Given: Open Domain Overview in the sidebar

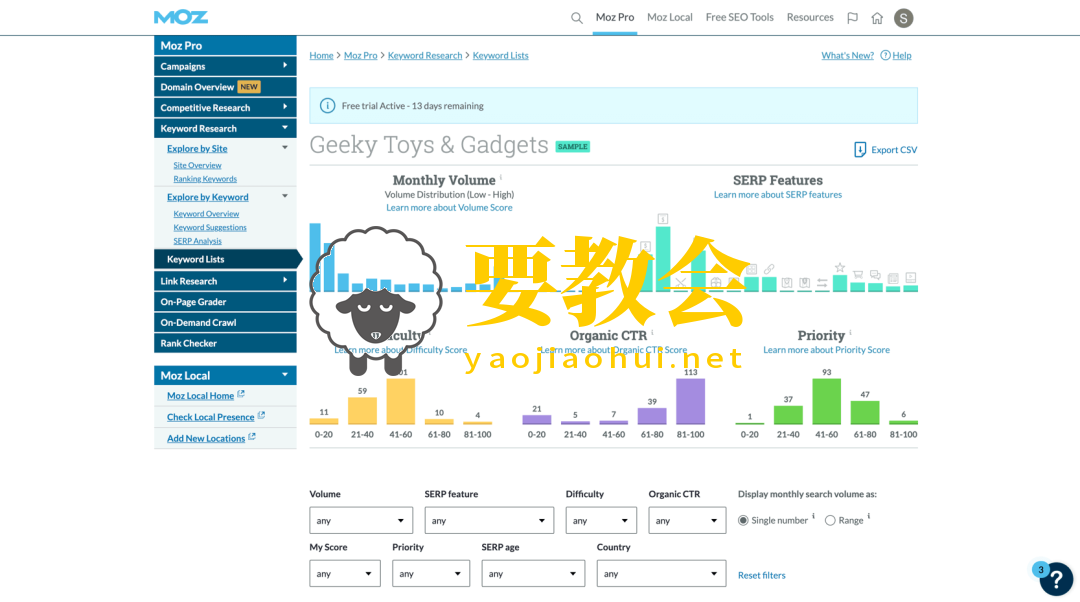Looking at the screenshot, I should pos(225,87).
